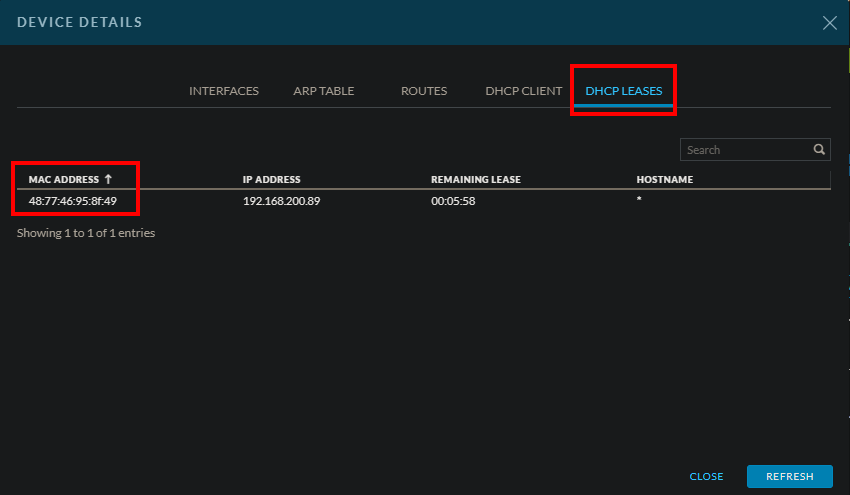Click the asterisk hostname cell

(639, 202)
